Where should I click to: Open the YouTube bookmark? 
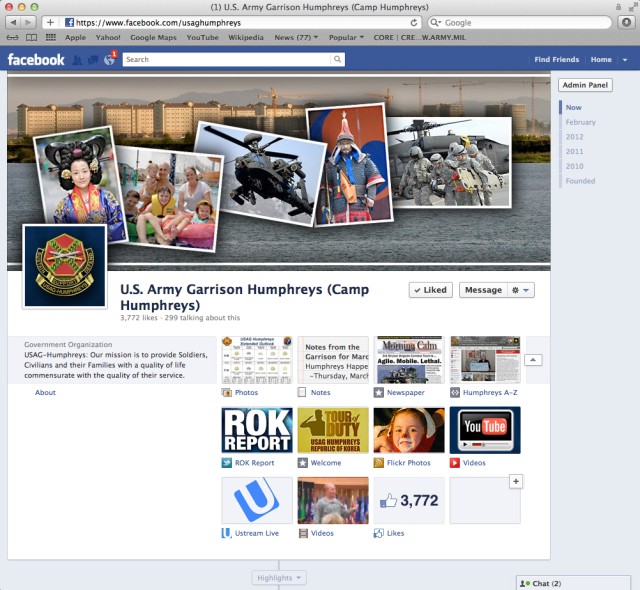[x=202, y=38]
